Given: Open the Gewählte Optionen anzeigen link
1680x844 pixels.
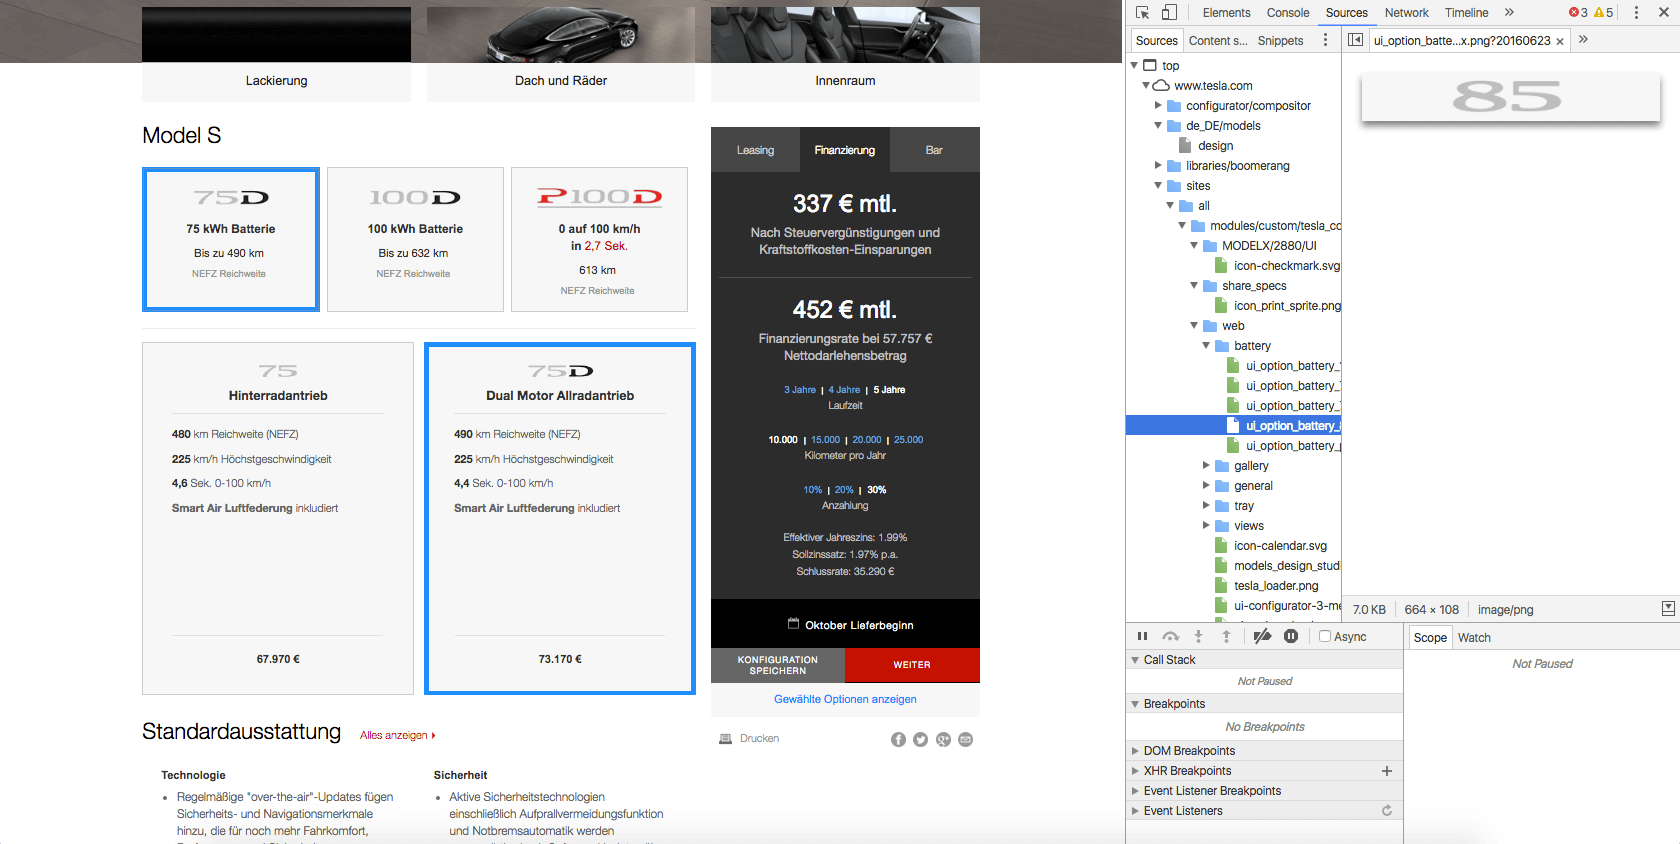Looking at the screenshot, I should (x=845, y=699).
